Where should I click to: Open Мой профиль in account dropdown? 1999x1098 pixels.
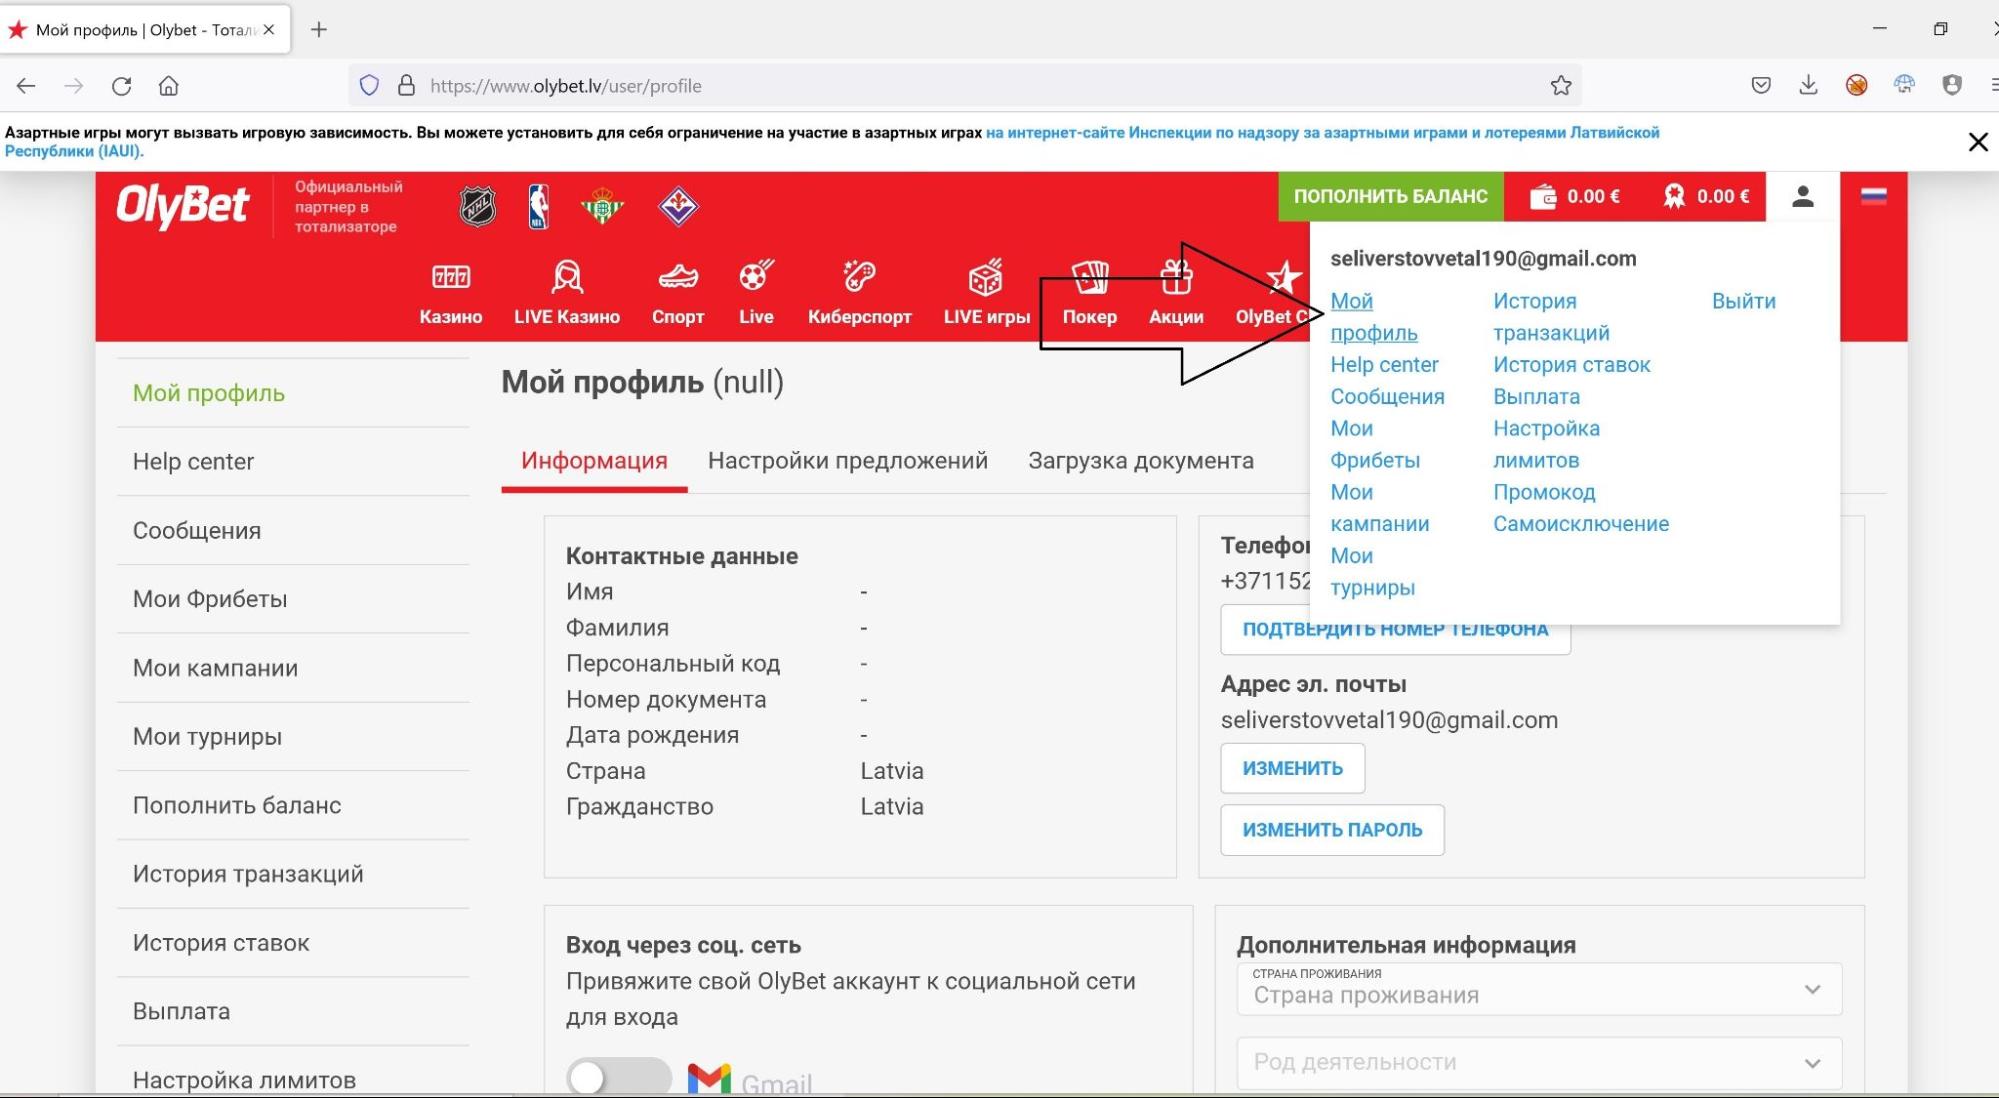(x=1372, y=317)
